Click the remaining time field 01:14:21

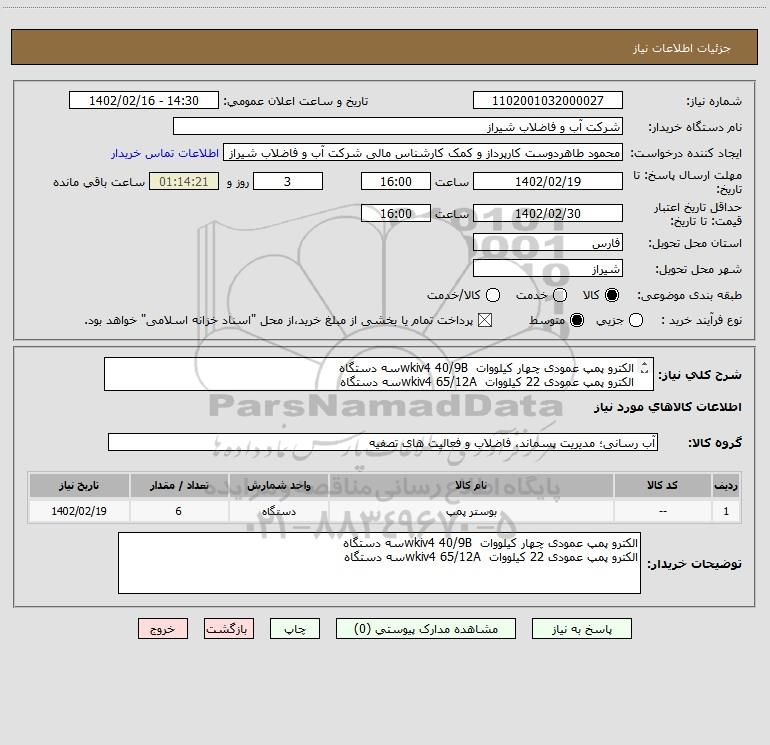click(x=184, y=181)
